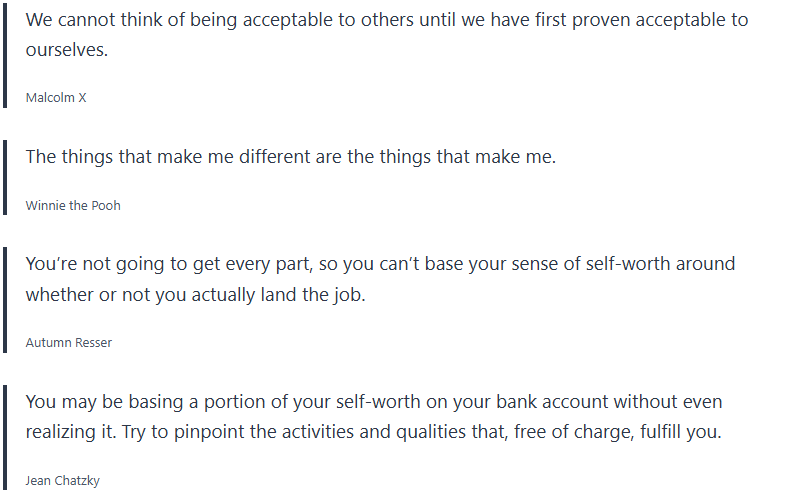Select the Autumn Resser author name

[68, 342]
